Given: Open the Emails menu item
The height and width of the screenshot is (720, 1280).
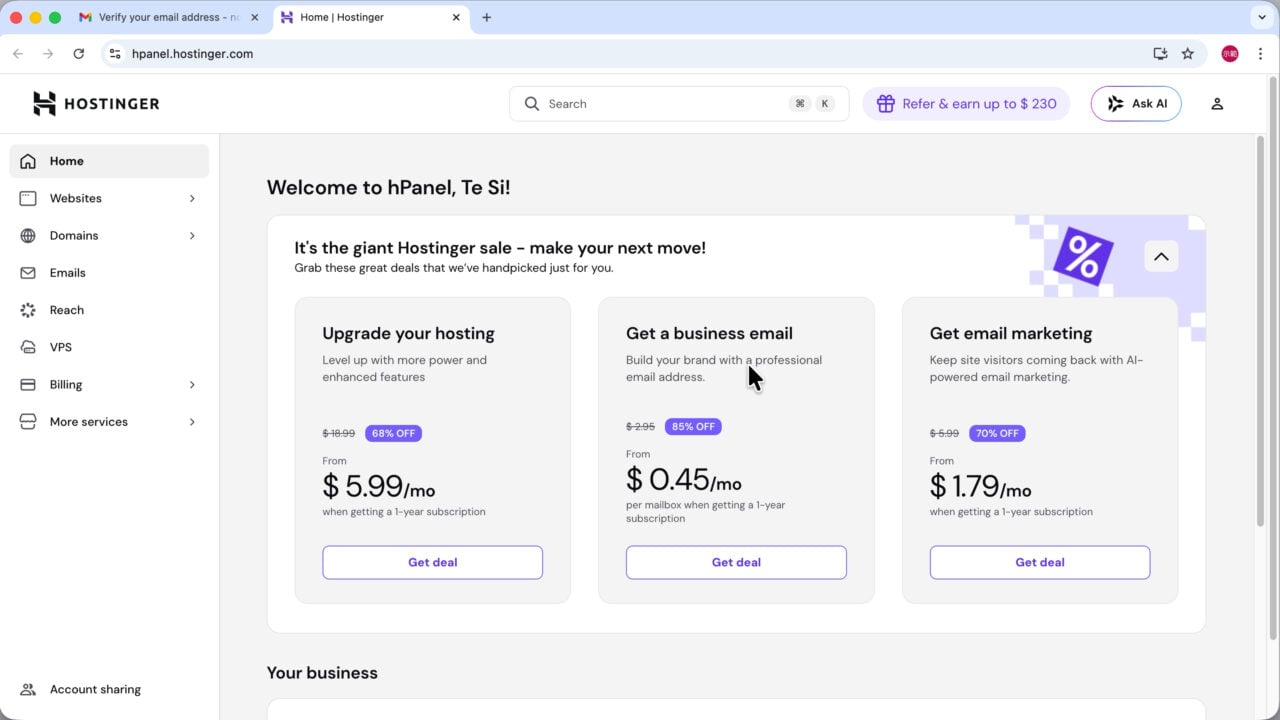Looking at the screenshot, I should coord(109,273).
